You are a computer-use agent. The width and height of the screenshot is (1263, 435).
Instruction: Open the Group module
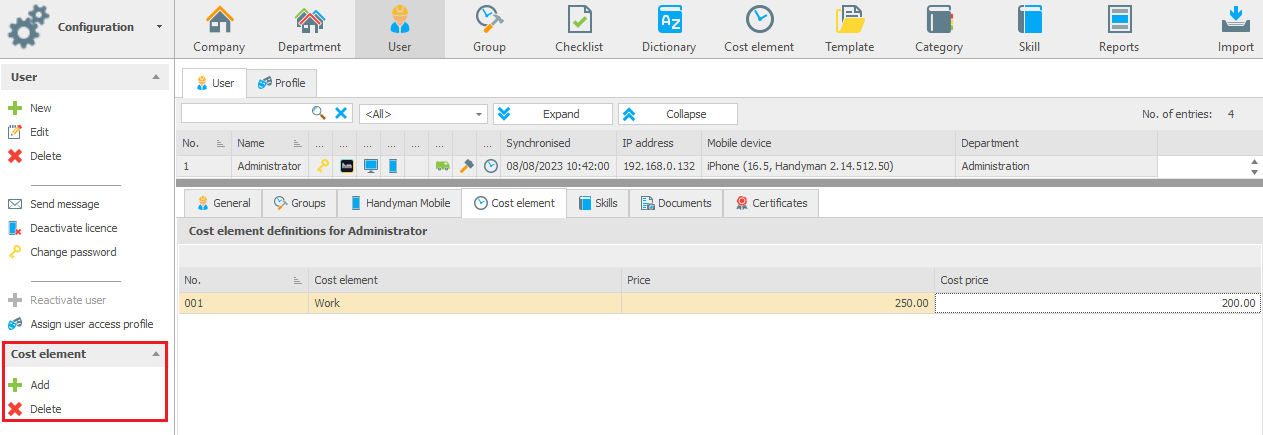489,29
